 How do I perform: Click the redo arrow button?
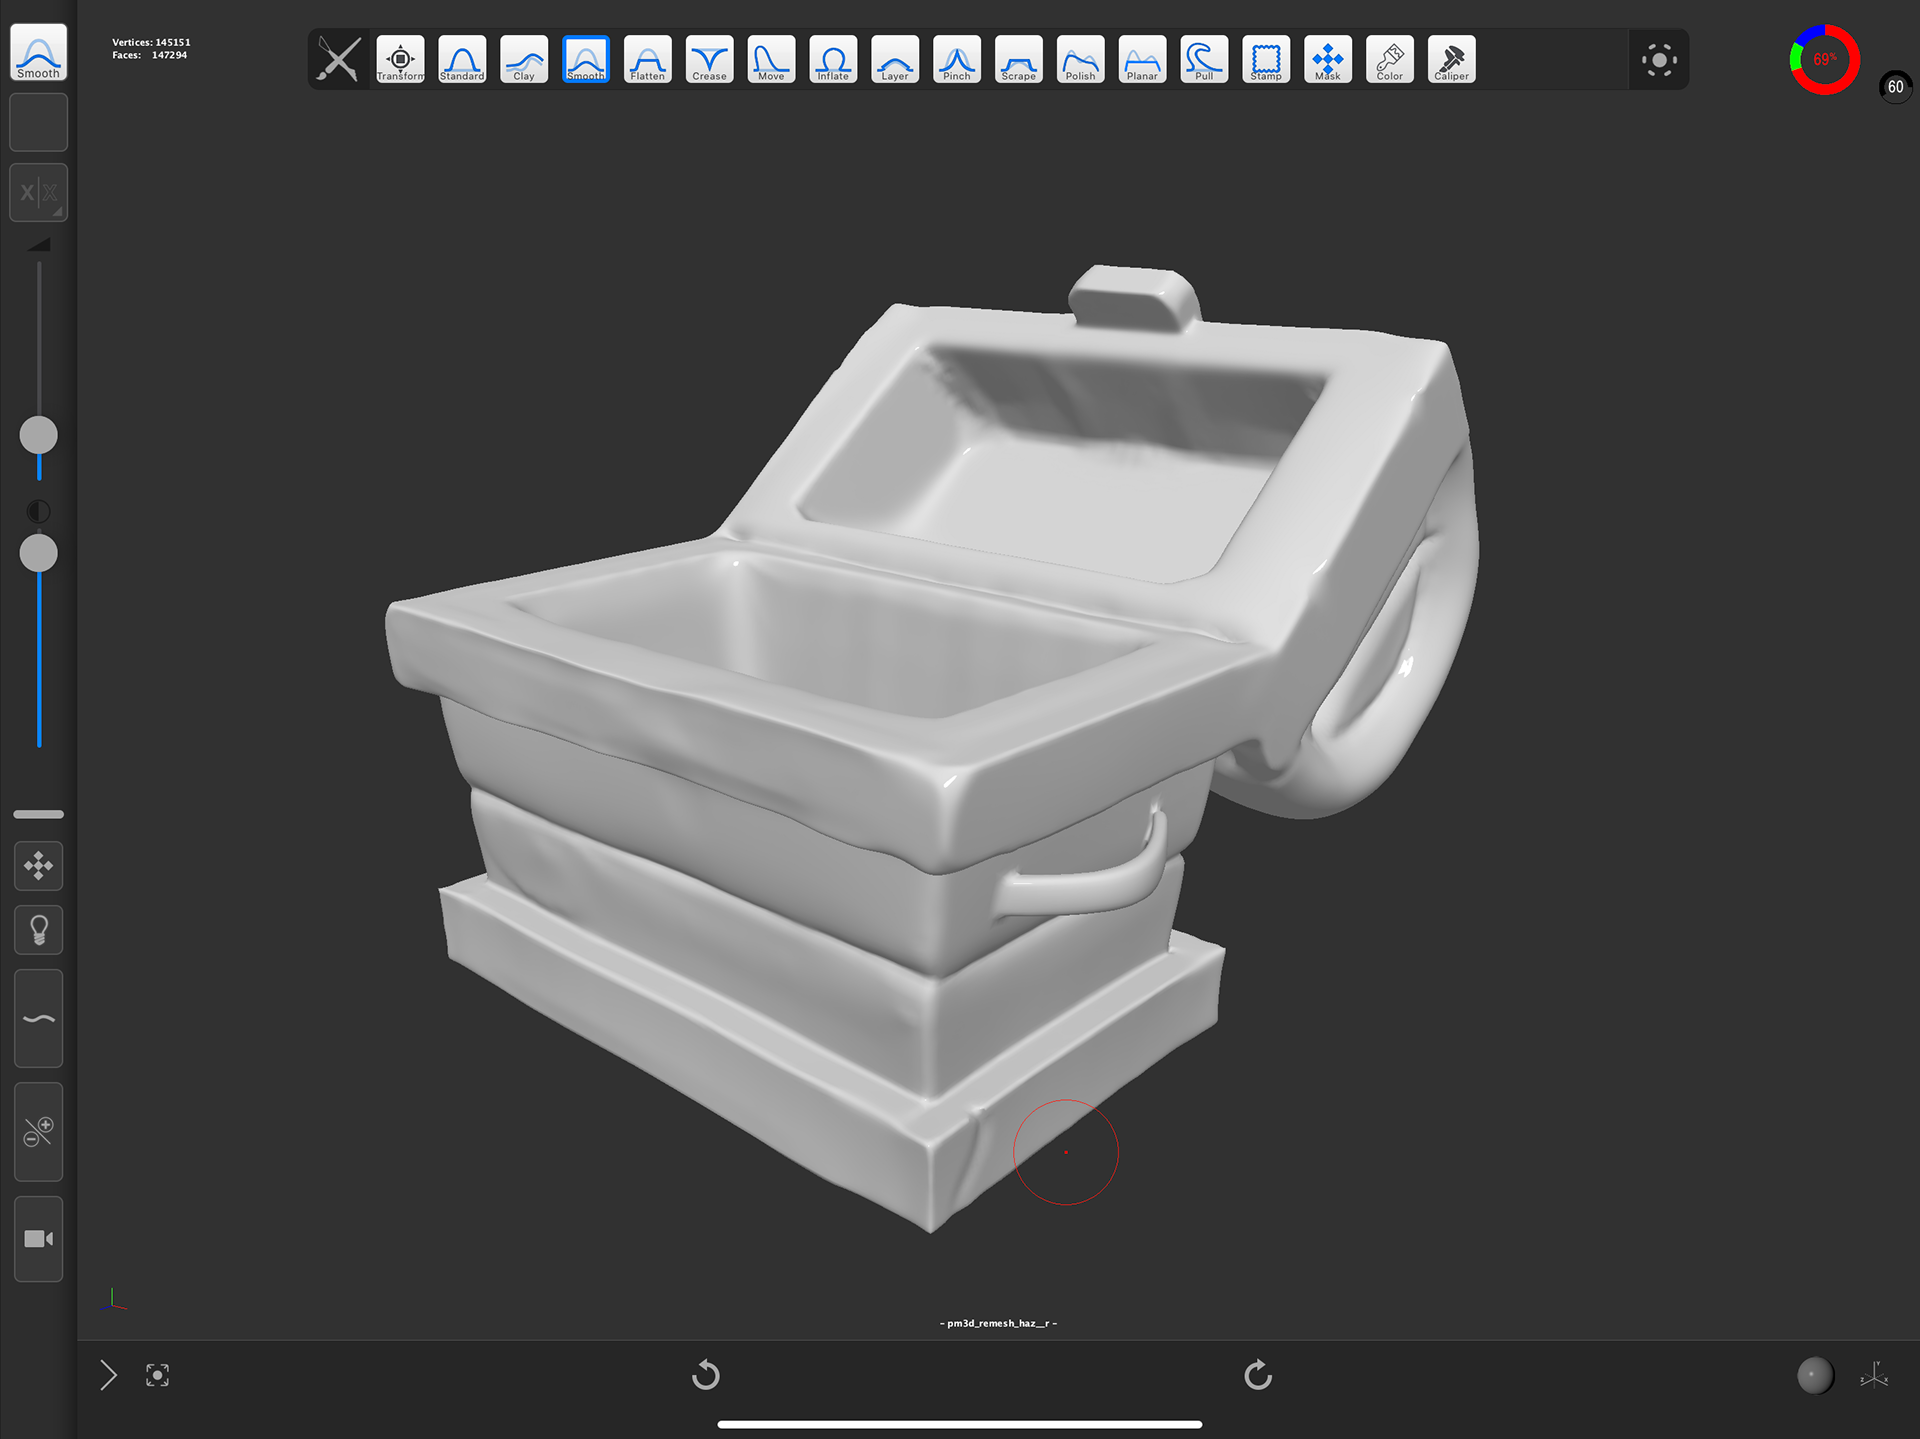(x=1258, y=1375)
